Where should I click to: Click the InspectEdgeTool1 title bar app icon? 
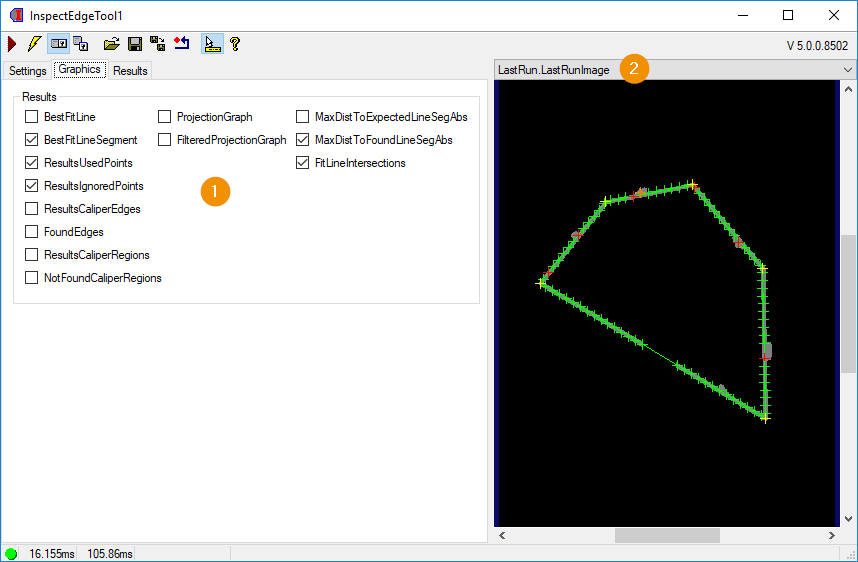(x=16, y=15)
